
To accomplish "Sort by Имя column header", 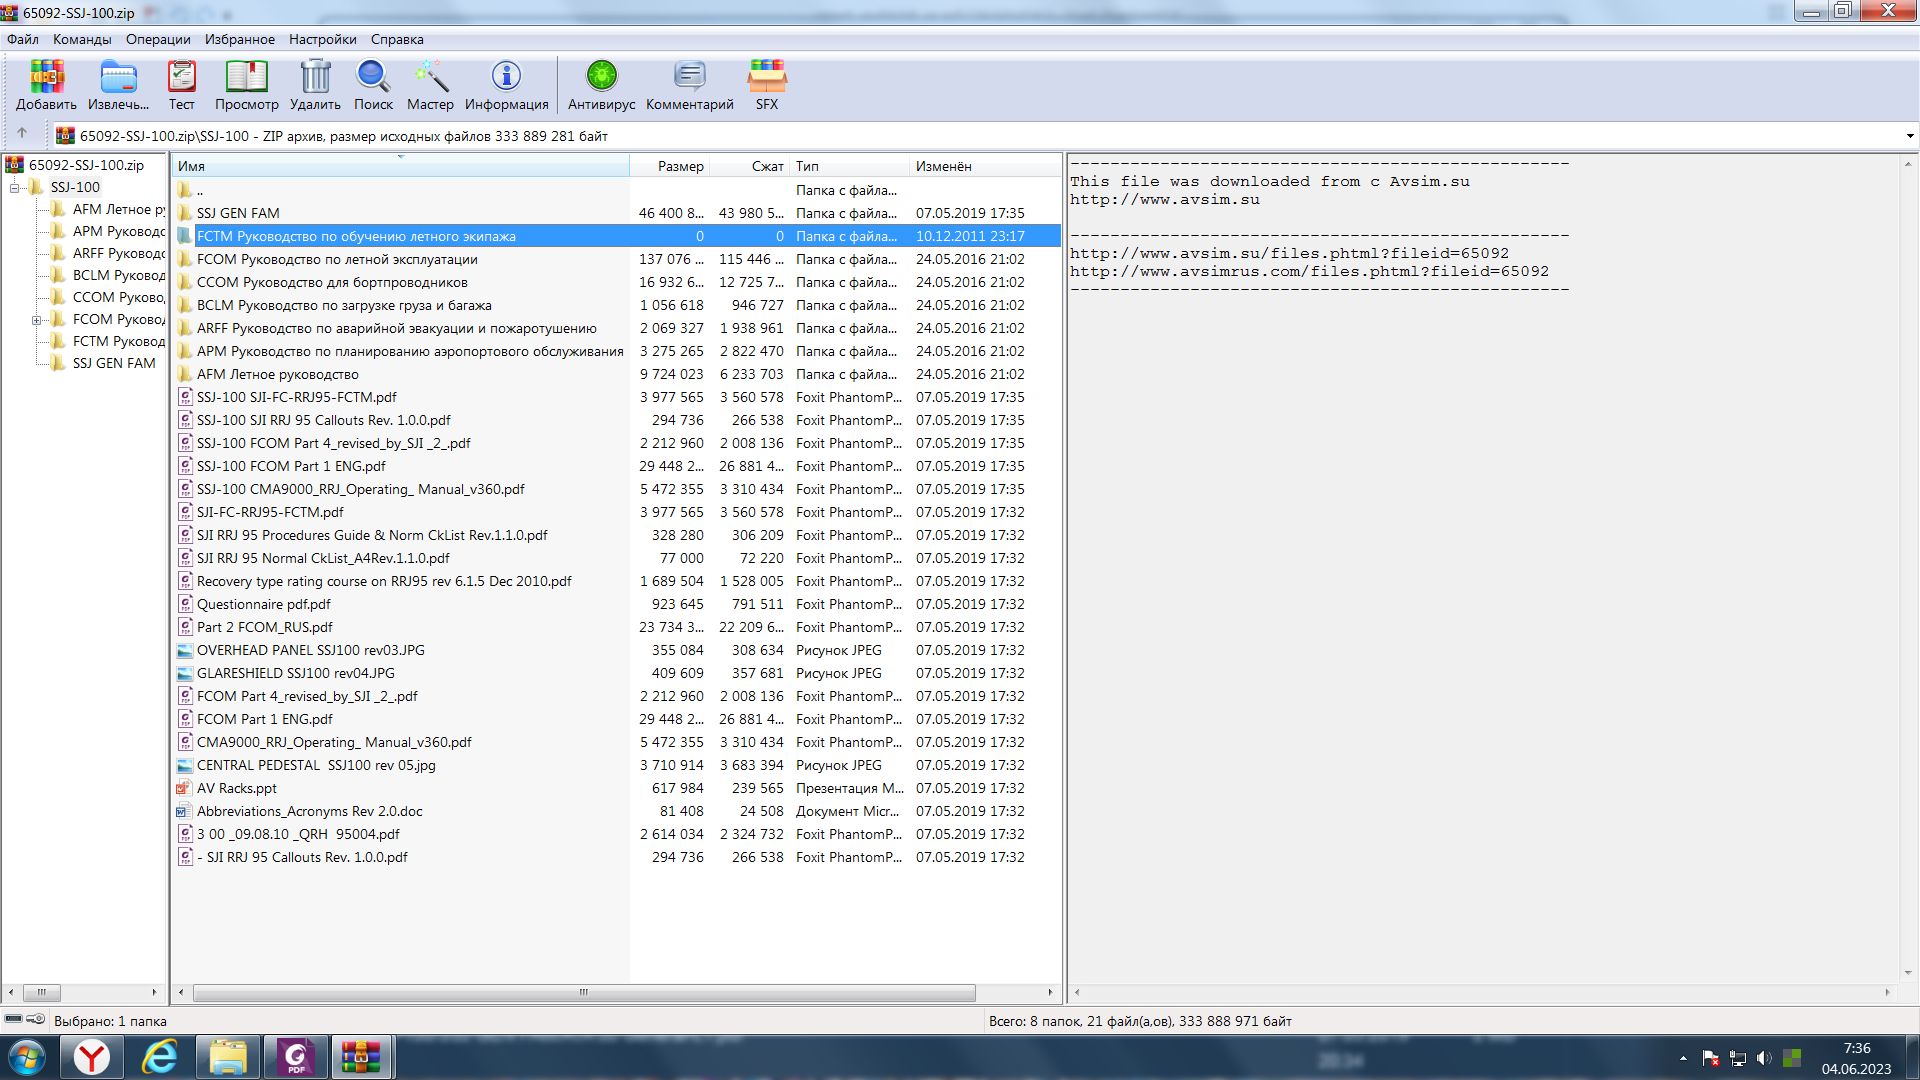I will coord(400,166).
